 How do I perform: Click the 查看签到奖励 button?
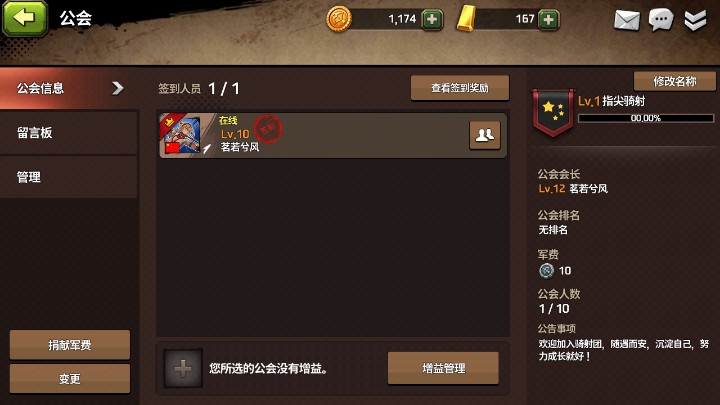tap(460, 88)
